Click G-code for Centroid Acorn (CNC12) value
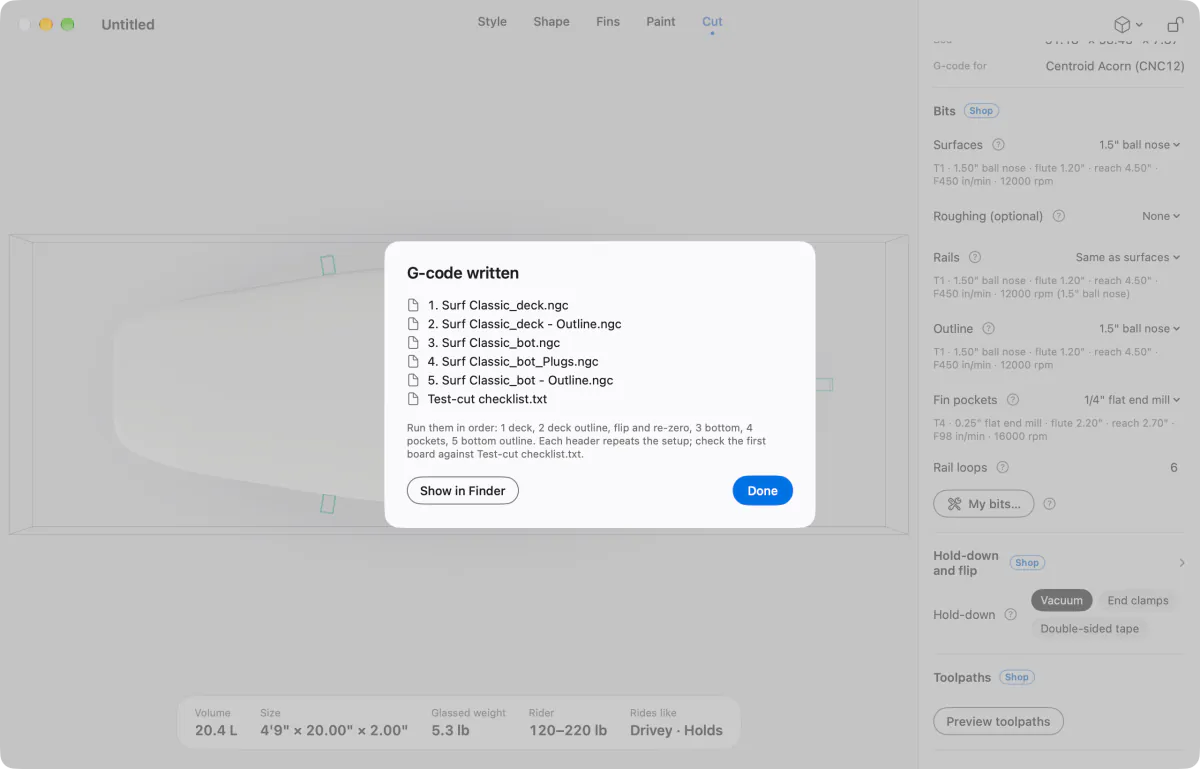Image resolution: width=1200 pixels, height=769 pixels. coord(1115,66)
